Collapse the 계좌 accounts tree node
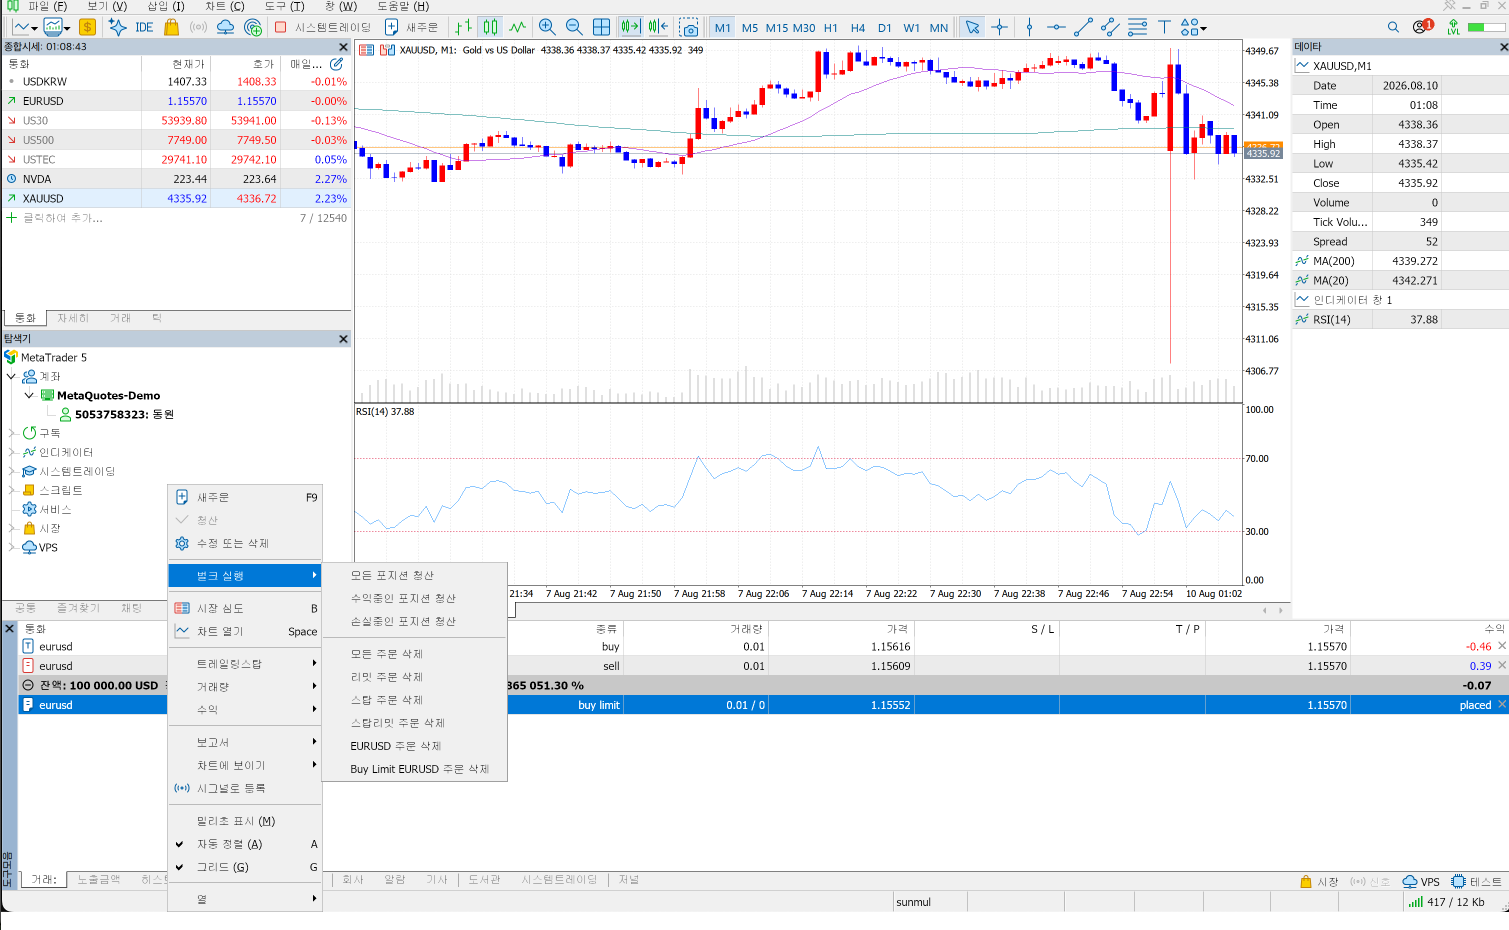Screen dimensions: 1509x930 [x=11, y=376]
